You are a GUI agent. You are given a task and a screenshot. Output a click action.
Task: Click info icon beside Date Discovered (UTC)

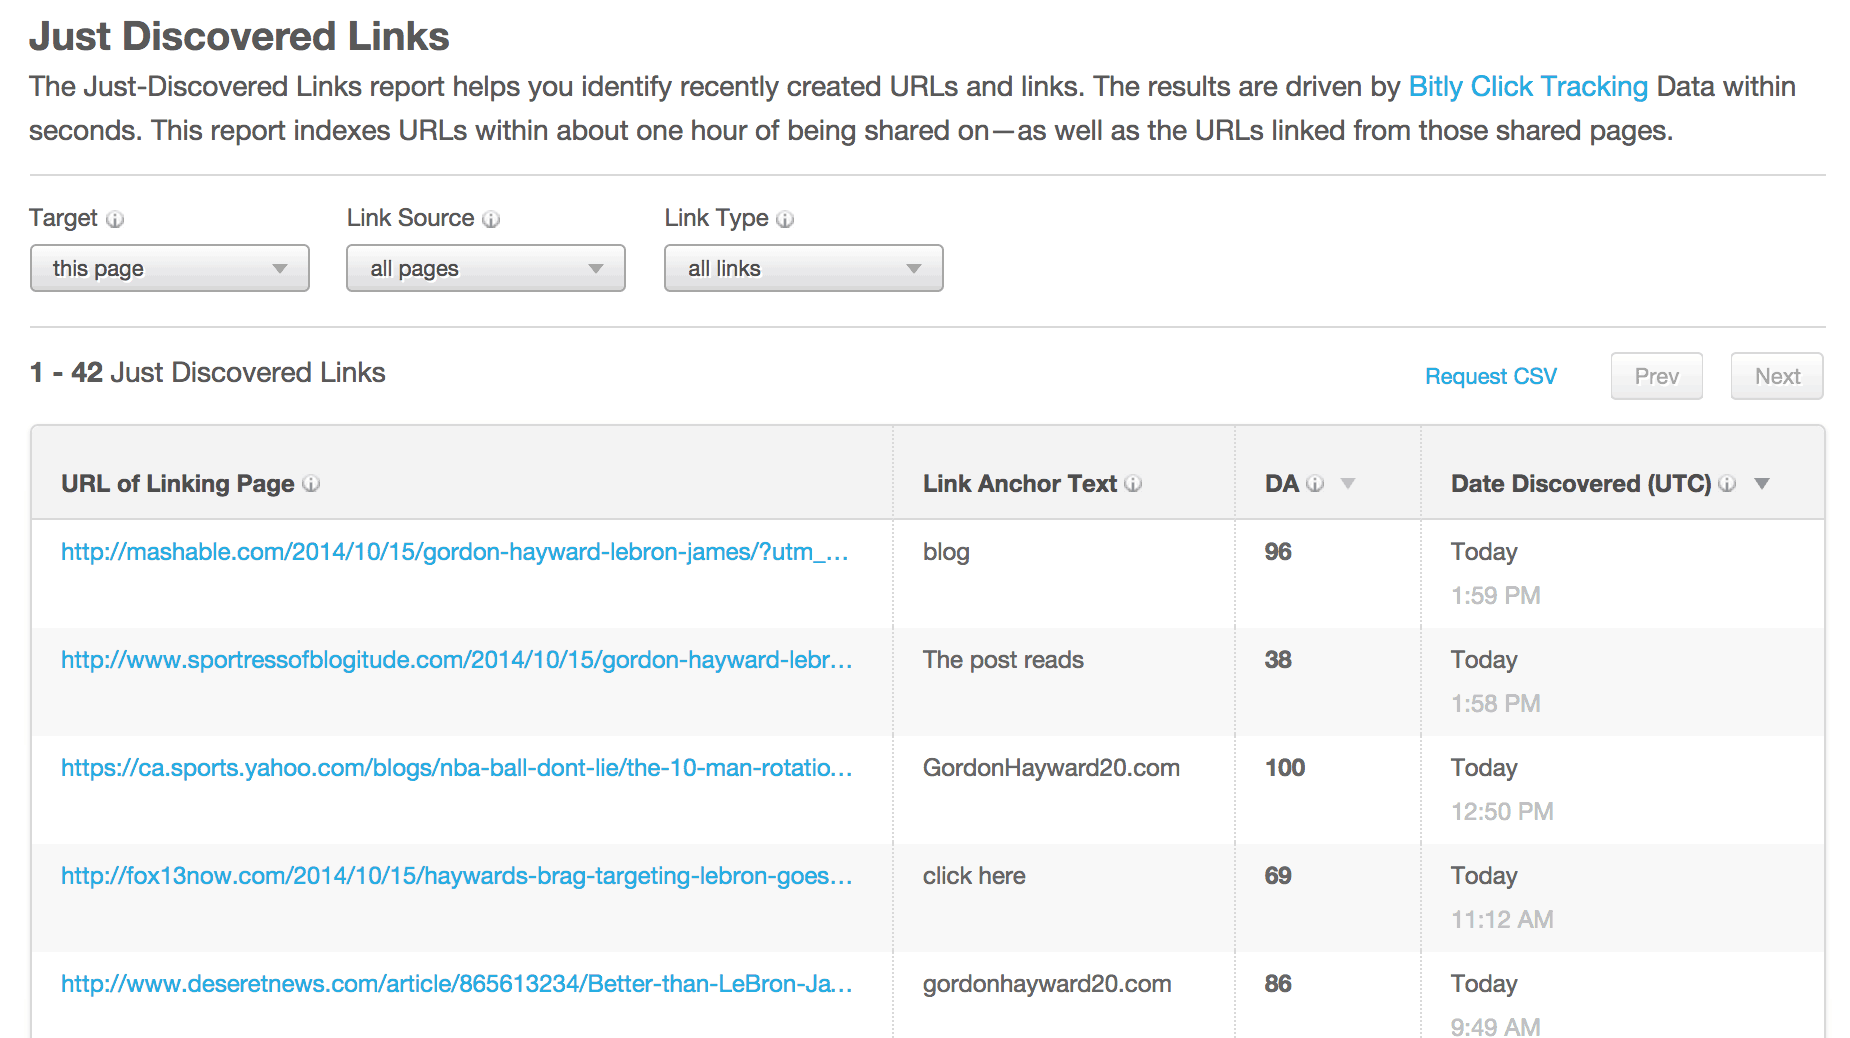pyautogui.click(x=1727, y=483)
